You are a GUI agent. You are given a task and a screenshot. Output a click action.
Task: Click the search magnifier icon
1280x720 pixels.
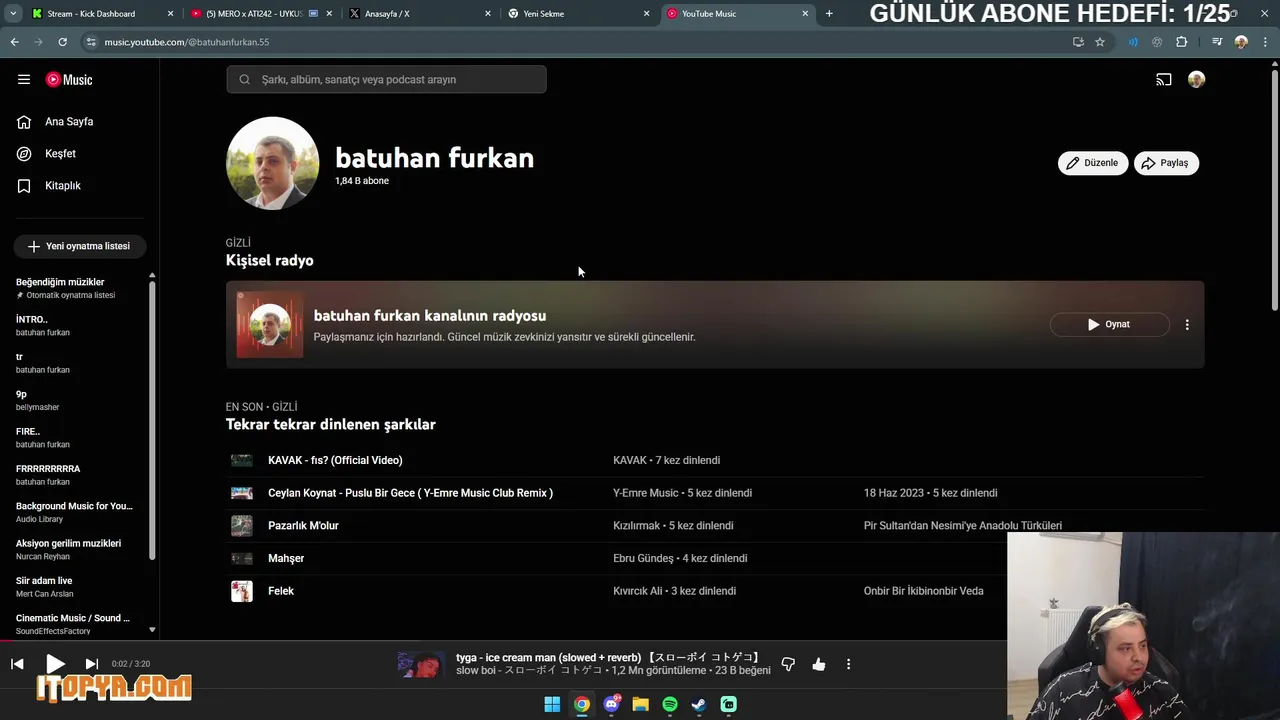pos(244,80)
